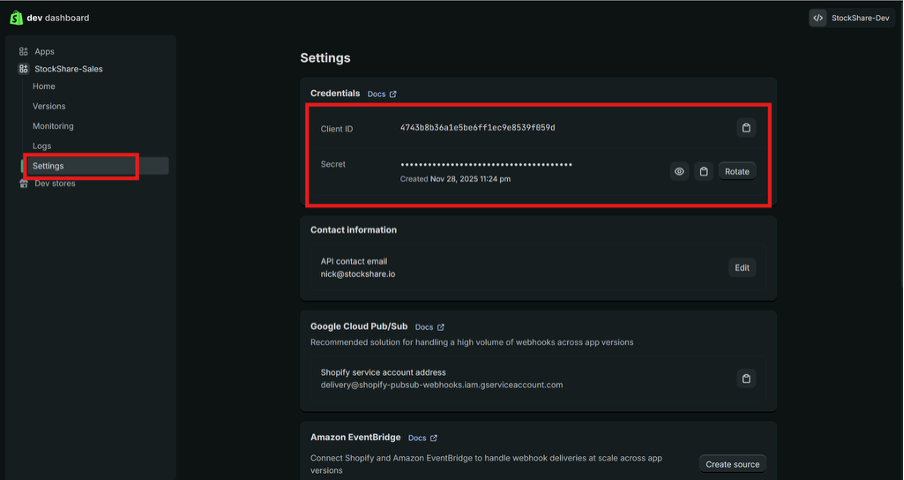Select StockShare-Sales in the sidebar
The height and width of the screenshot is (480, 904).
click(x=69, y=69)
